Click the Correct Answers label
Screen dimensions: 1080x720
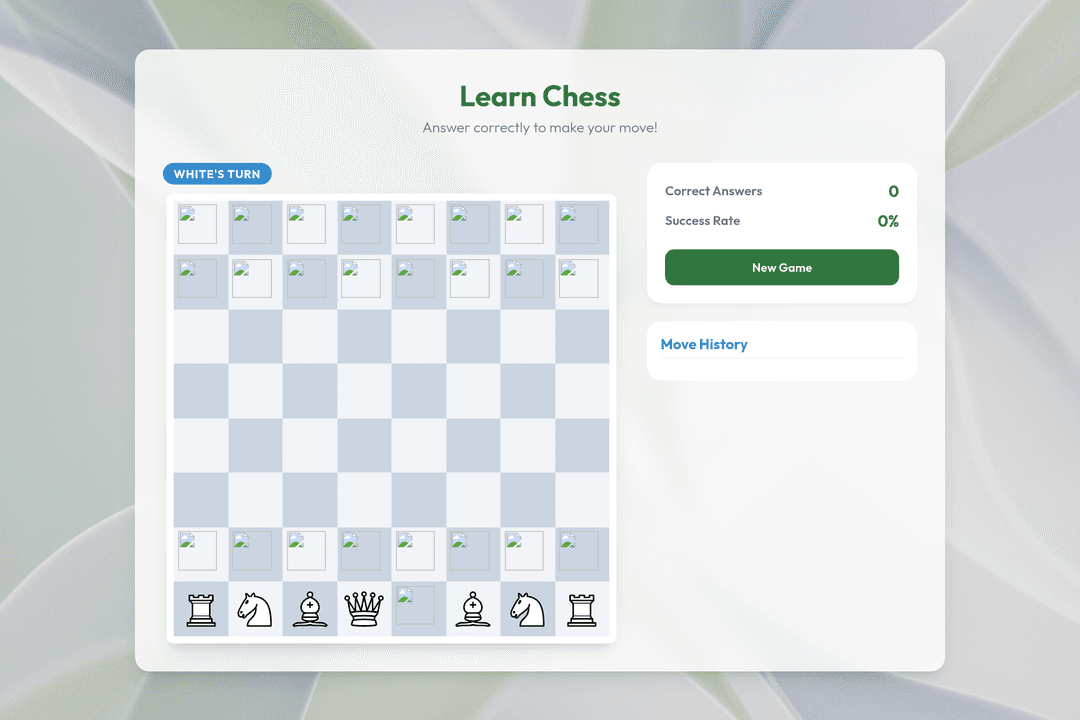click(714, 191)
